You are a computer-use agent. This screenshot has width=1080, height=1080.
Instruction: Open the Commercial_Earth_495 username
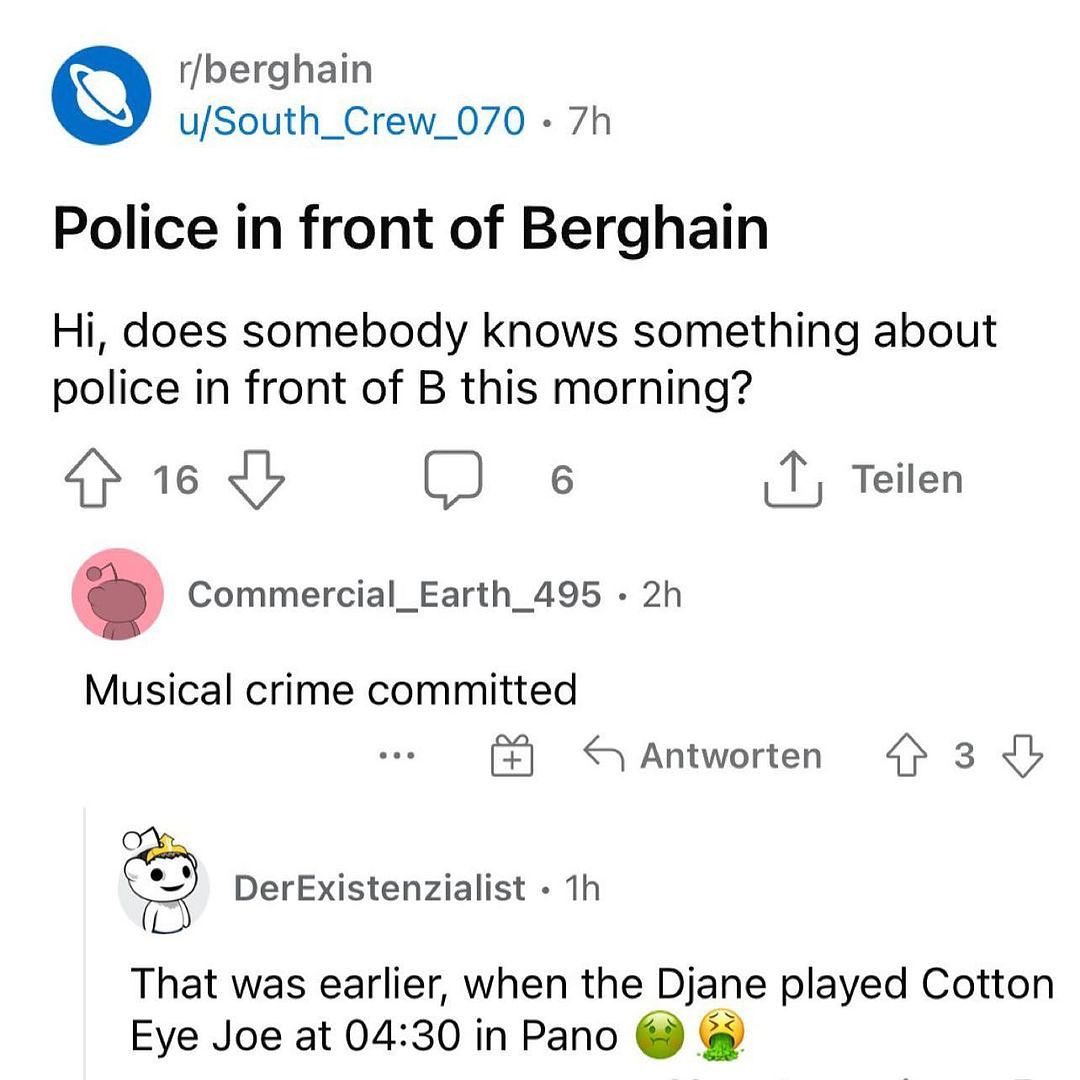click(x=394, y=594)
